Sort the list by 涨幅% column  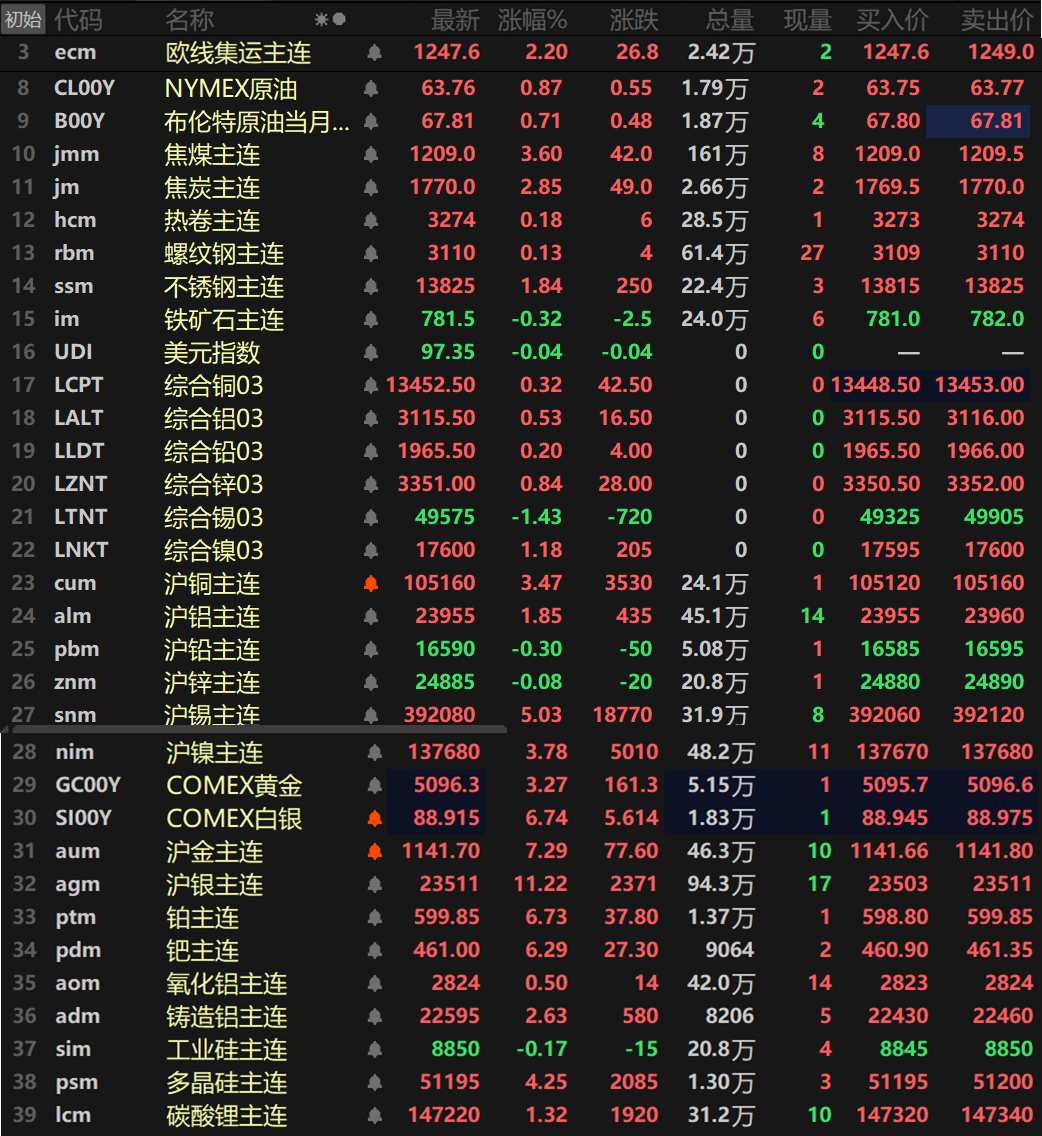[x=535, y=17]
